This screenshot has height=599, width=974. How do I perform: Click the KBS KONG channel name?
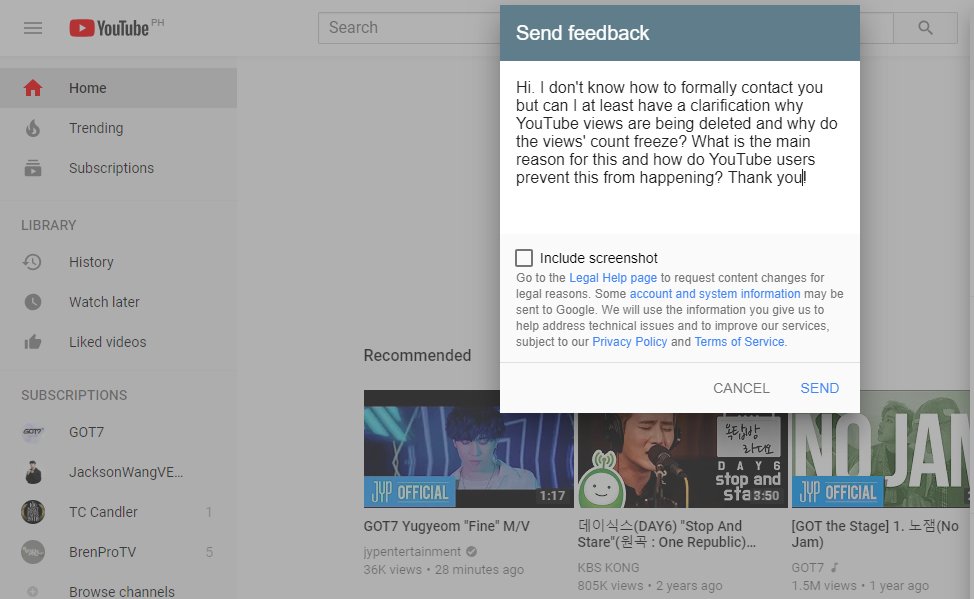608,567
